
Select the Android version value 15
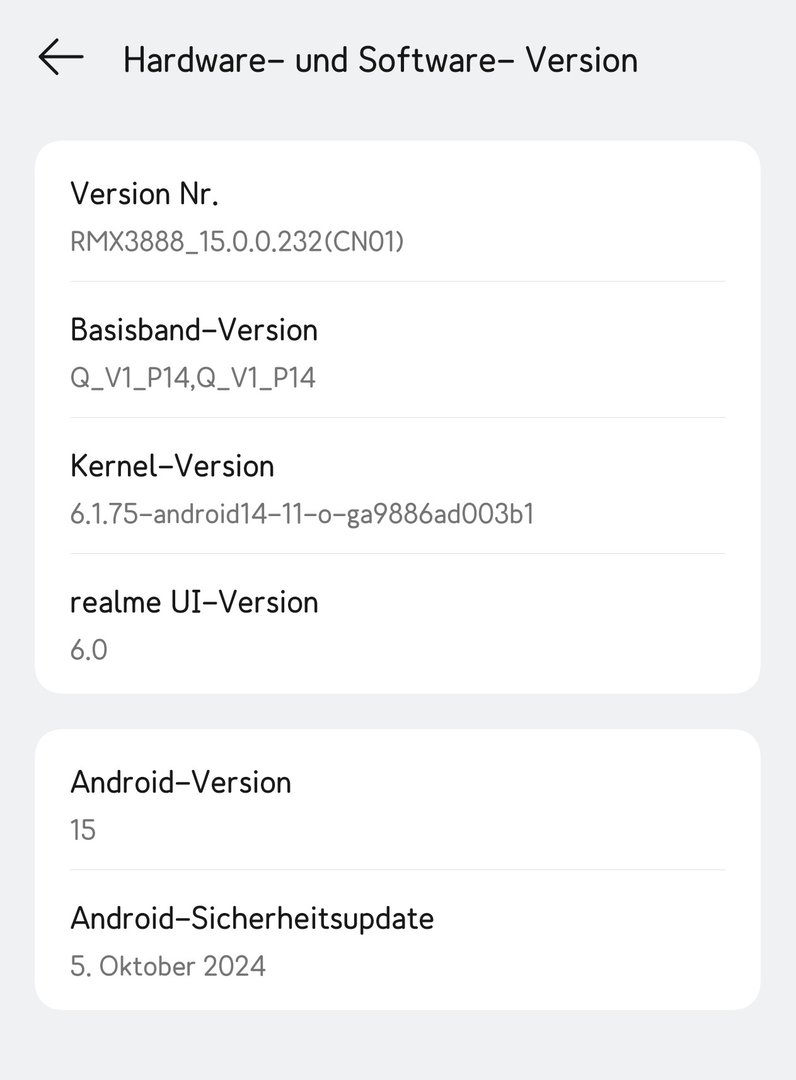(x=83, y=829)
